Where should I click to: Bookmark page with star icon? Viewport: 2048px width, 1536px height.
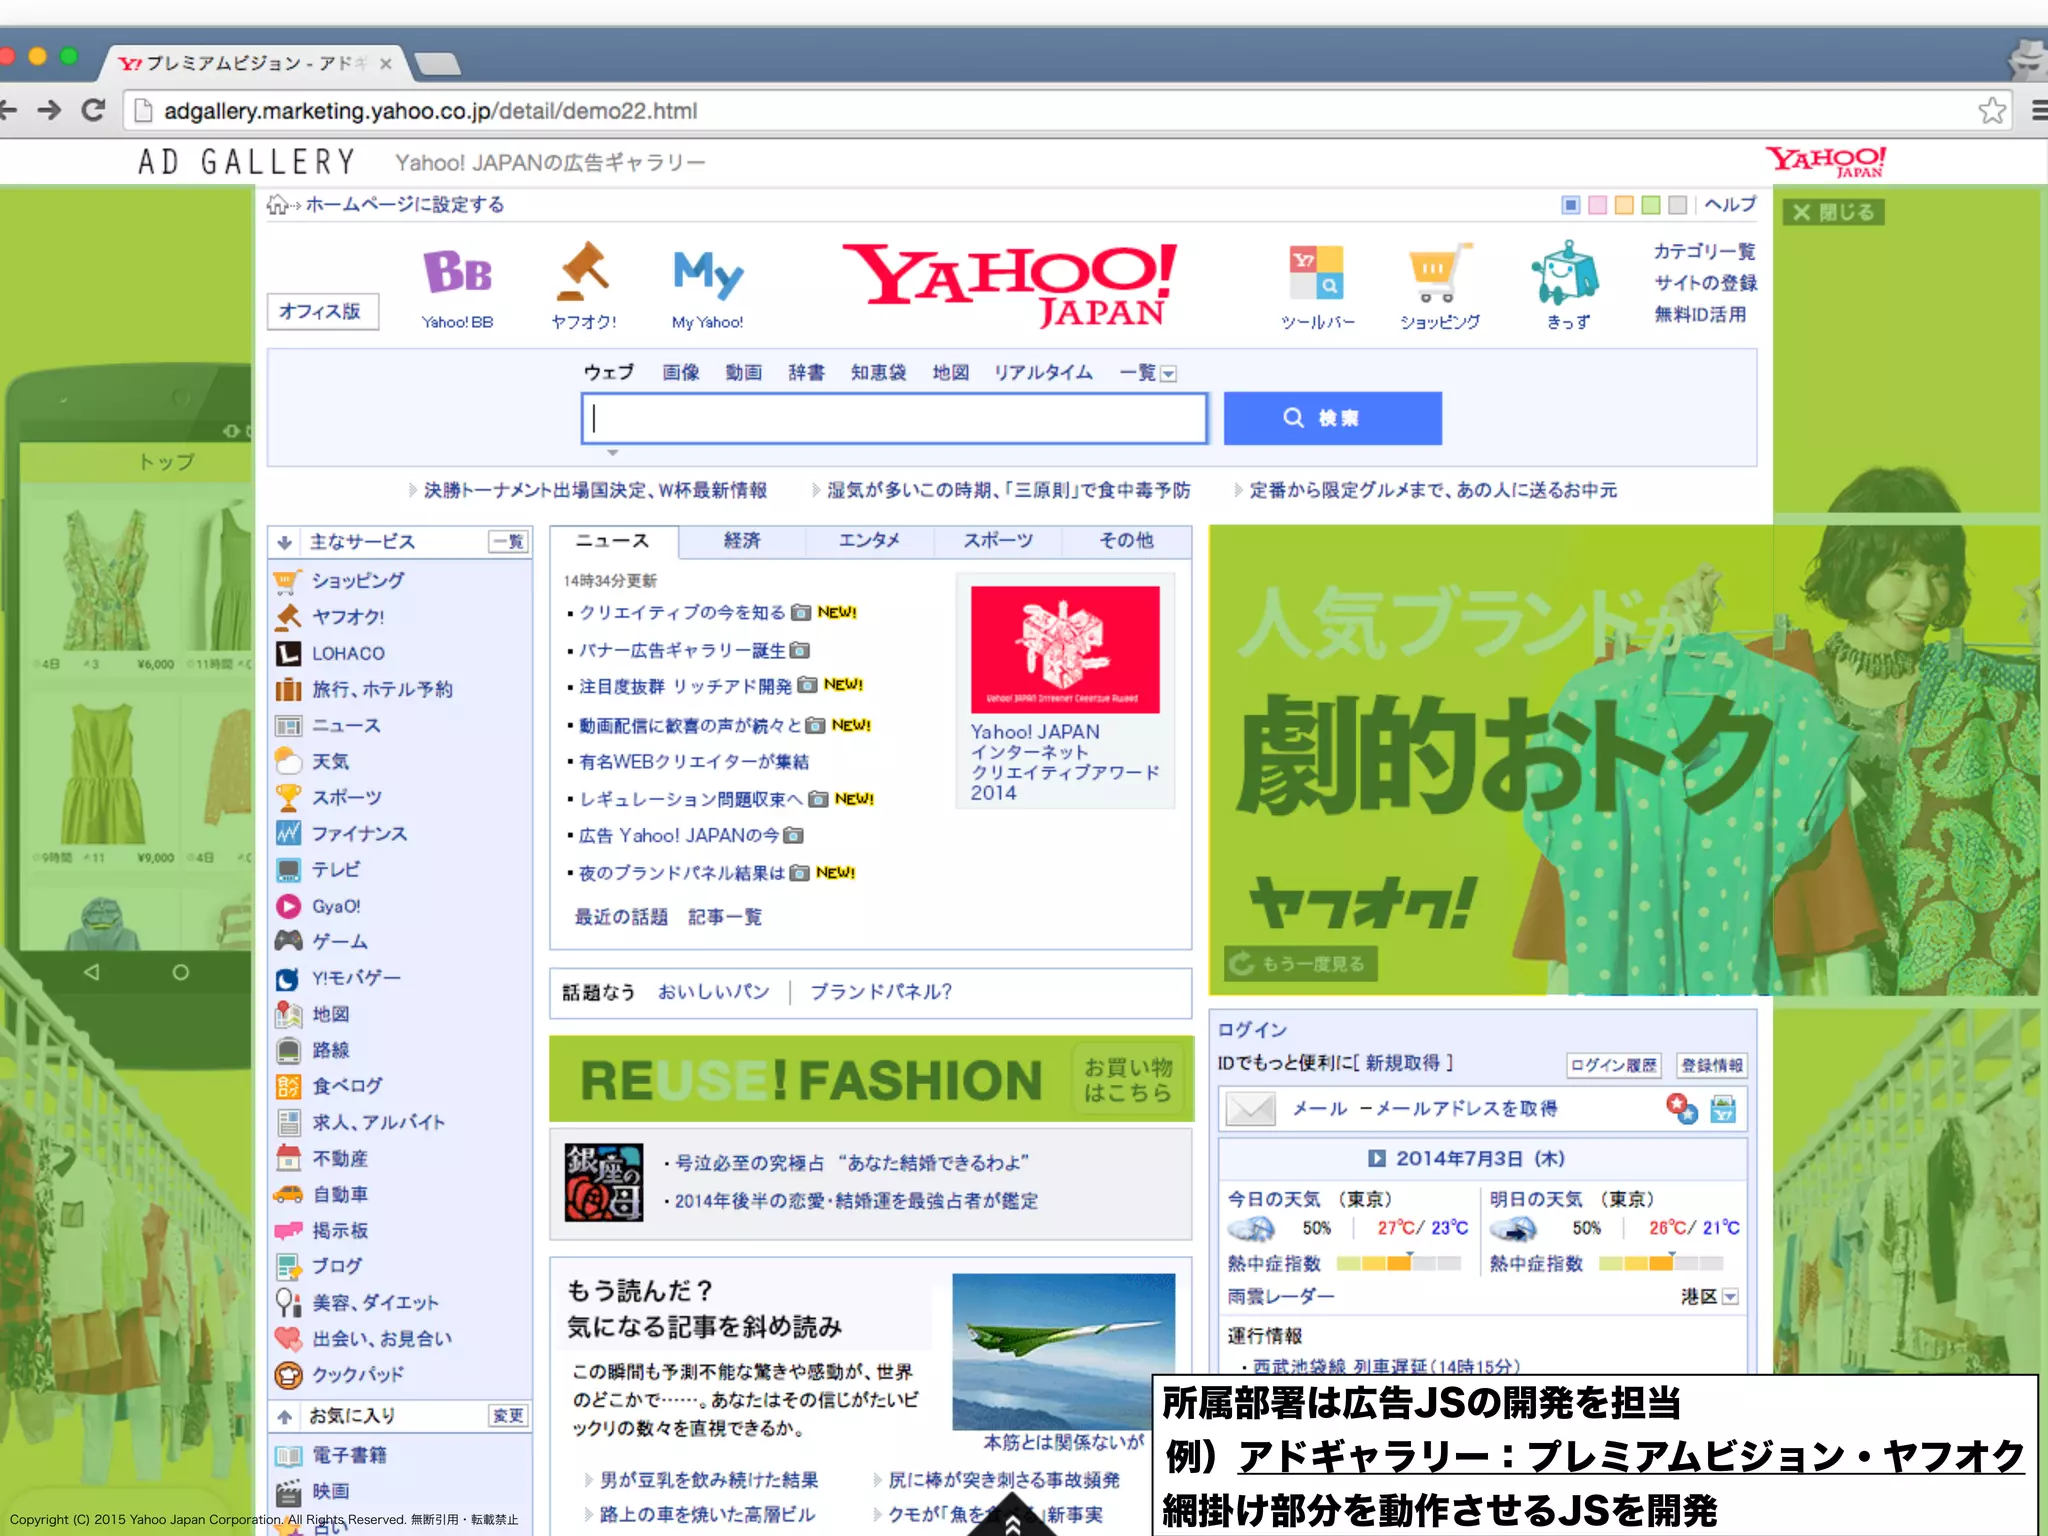click(x=1991, y=110)
